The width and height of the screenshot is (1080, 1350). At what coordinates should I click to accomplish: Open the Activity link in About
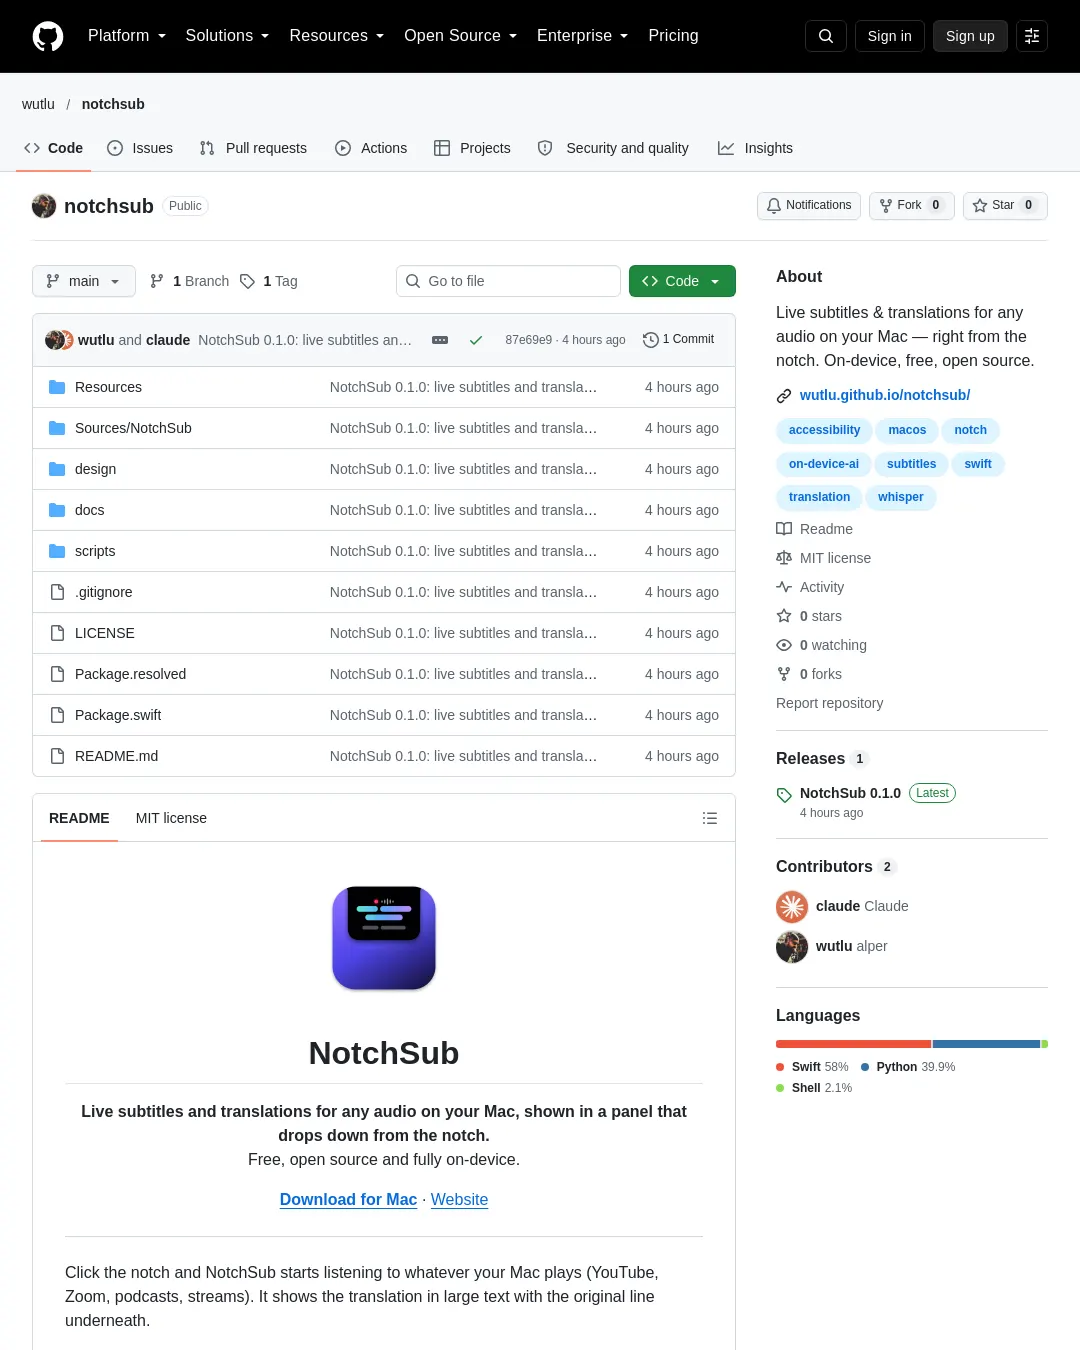[822, 587]
